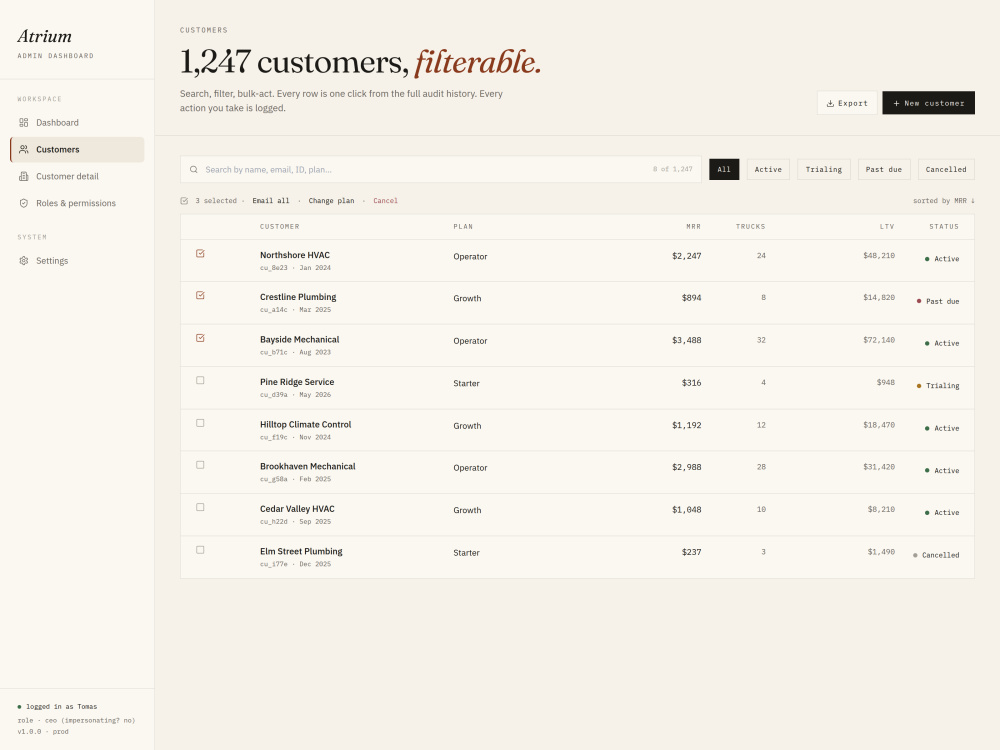
Task: Open Settings in the System section
Action: click(77, 261)
